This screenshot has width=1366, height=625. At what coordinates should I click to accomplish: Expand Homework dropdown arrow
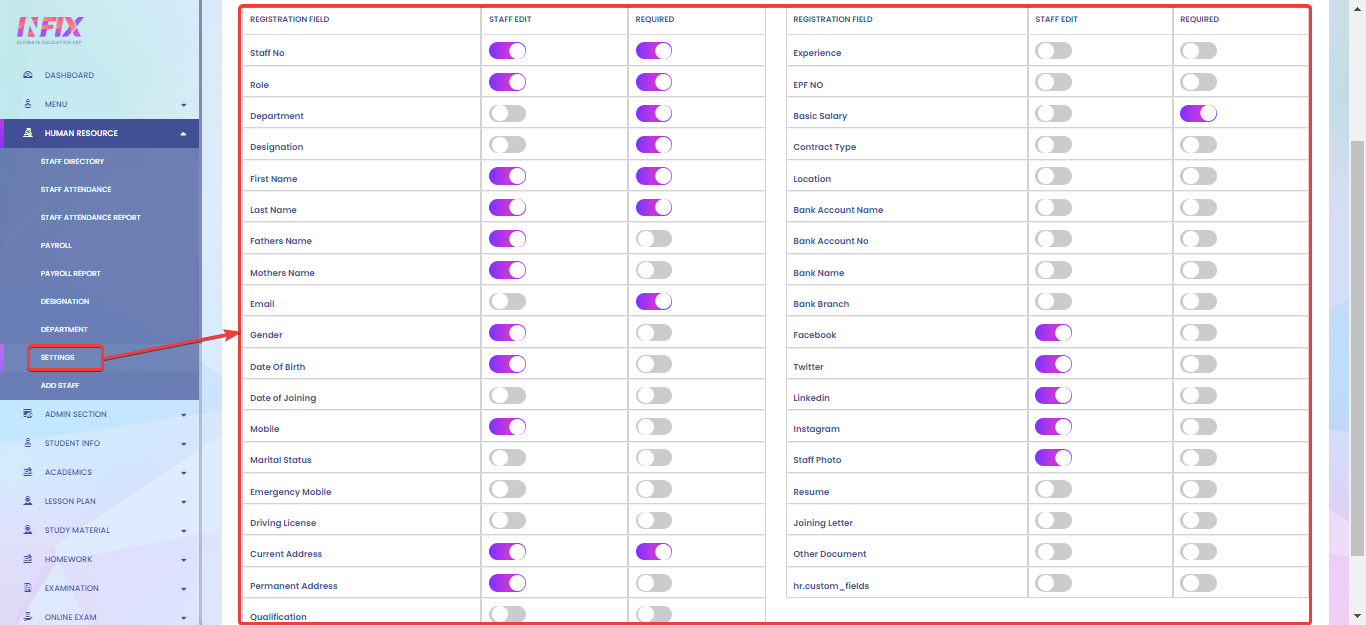click(184, 560)
